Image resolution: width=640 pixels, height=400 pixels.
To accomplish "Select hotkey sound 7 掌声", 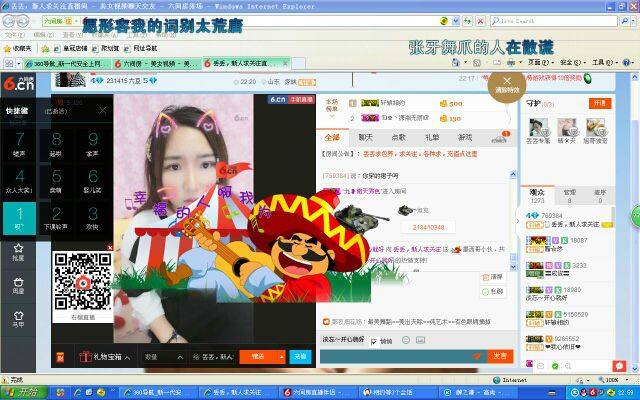I will [x=19, y=144].
